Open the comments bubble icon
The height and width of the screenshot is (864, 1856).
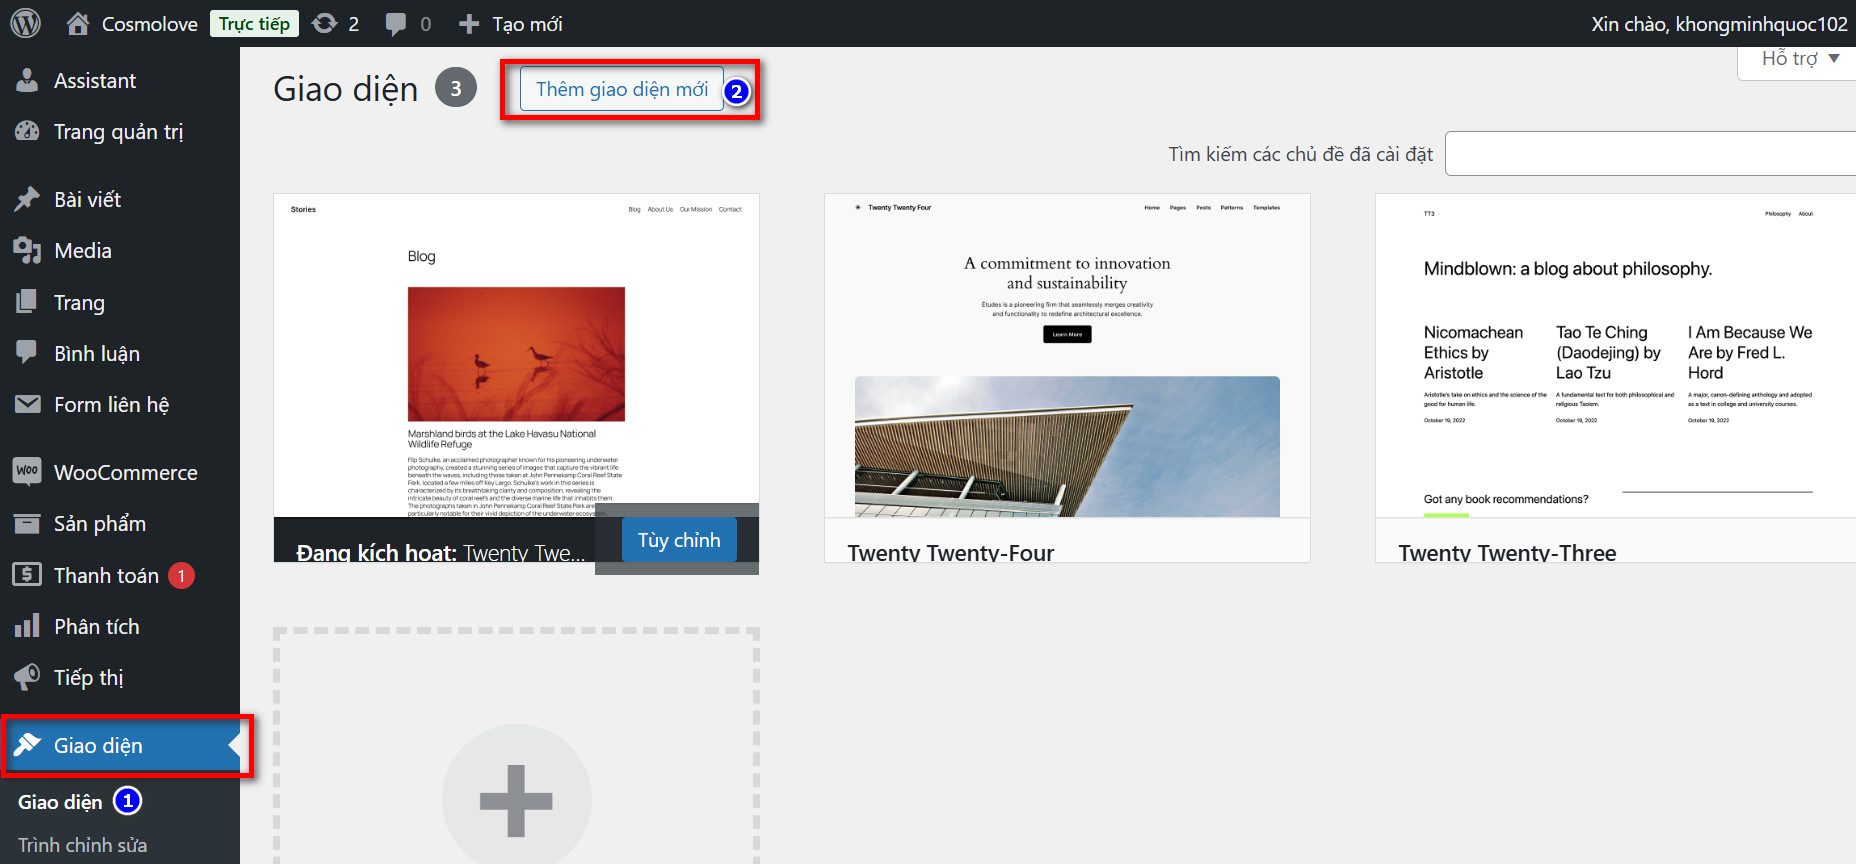click(396, 24)
